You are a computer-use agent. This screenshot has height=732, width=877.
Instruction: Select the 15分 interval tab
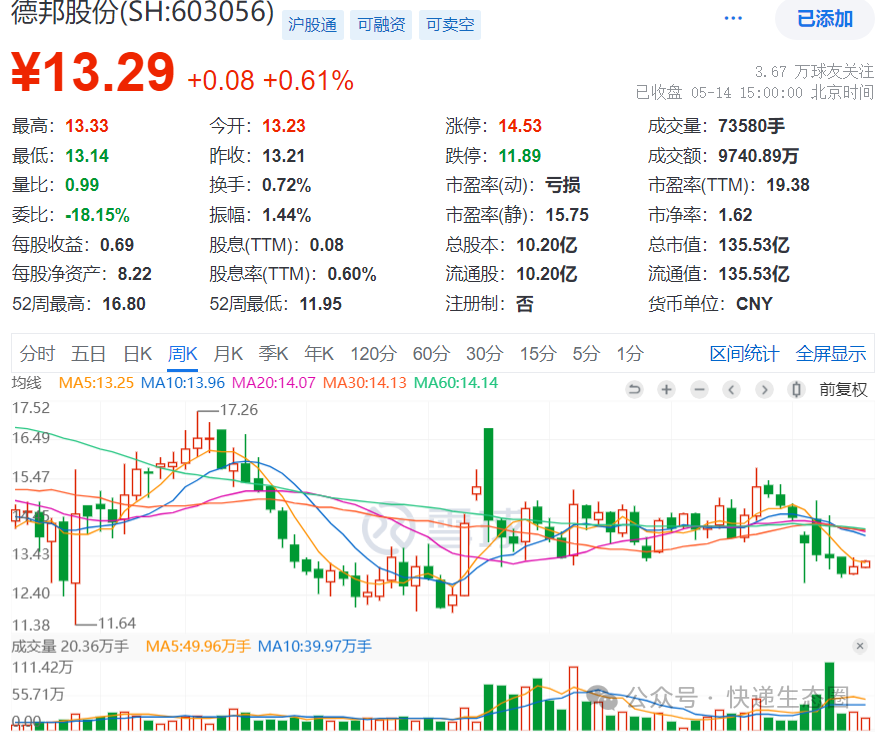pyautogui.click(x=538, y=353)
